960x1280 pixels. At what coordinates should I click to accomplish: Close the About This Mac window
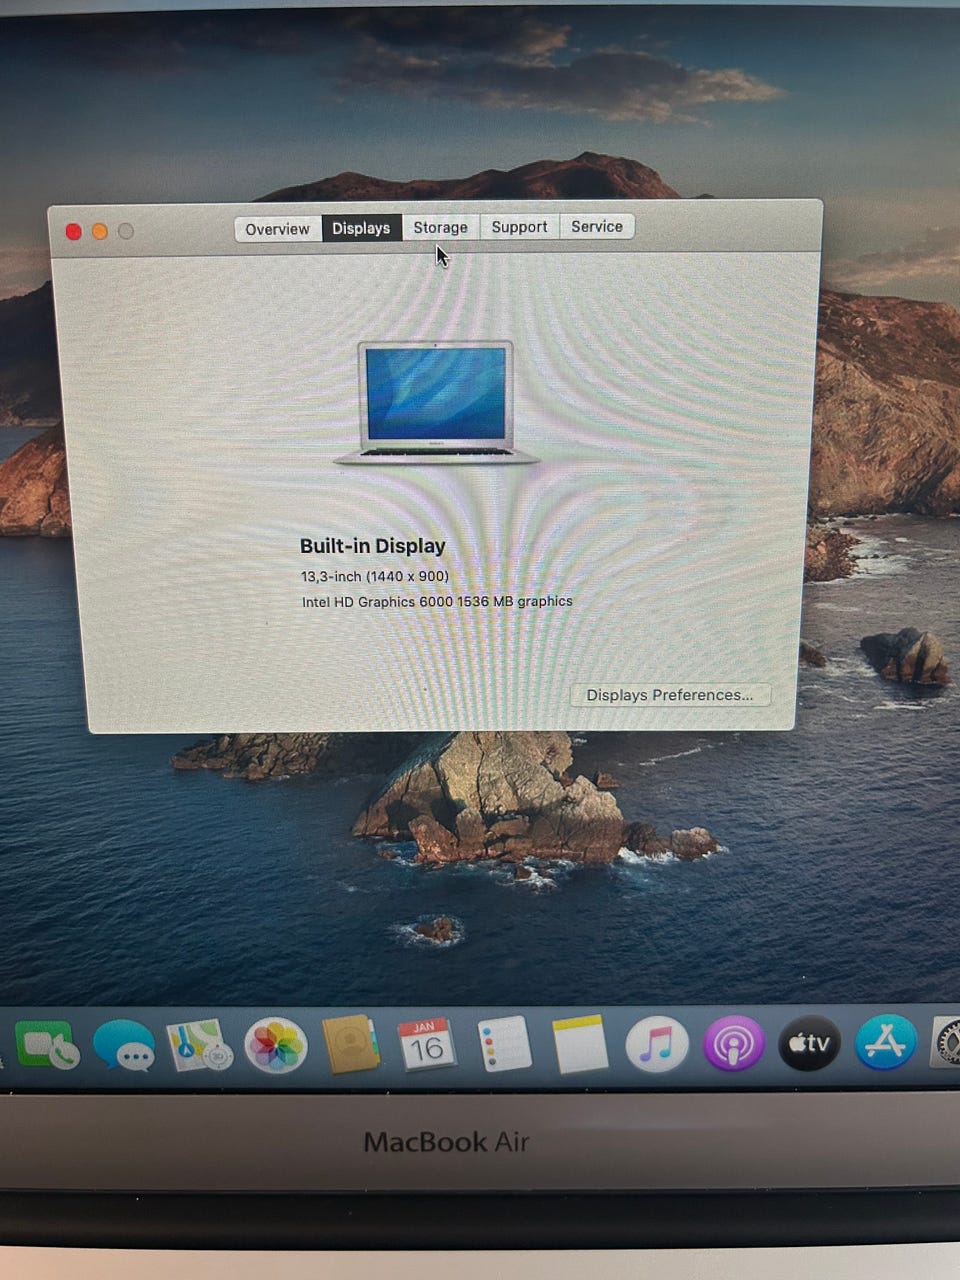74,232
